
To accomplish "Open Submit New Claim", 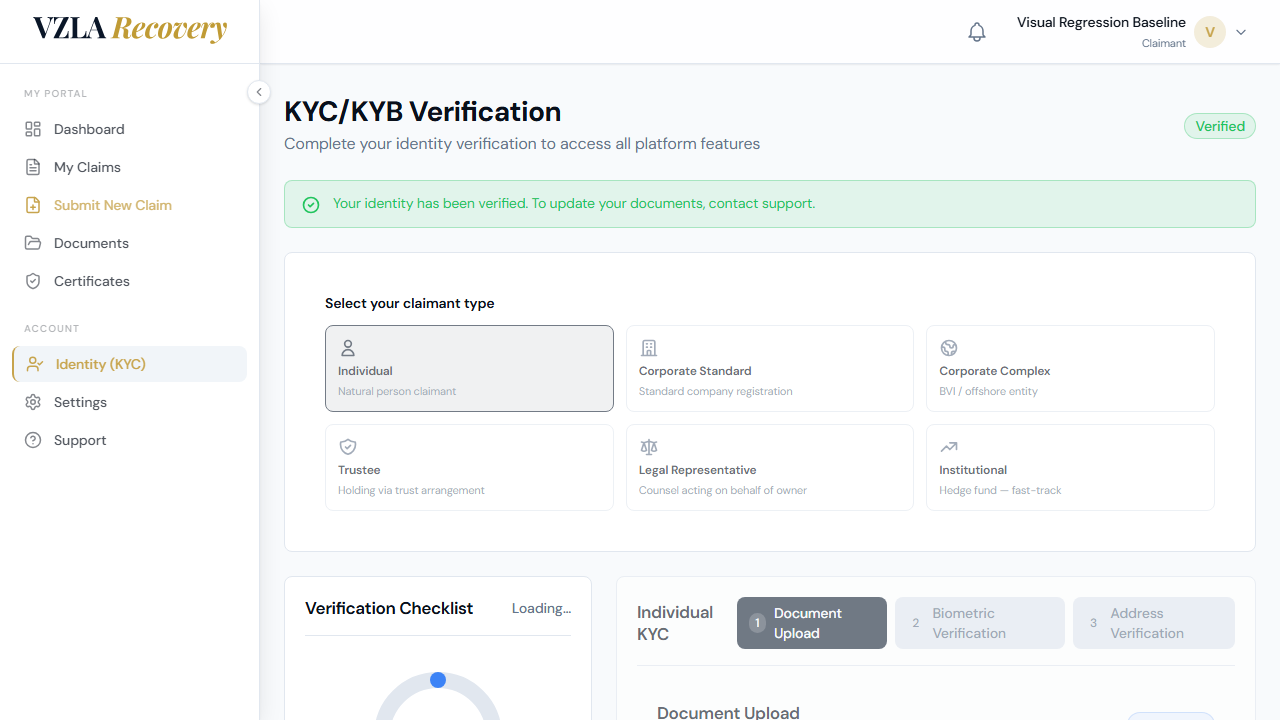I will click(129, 205).
